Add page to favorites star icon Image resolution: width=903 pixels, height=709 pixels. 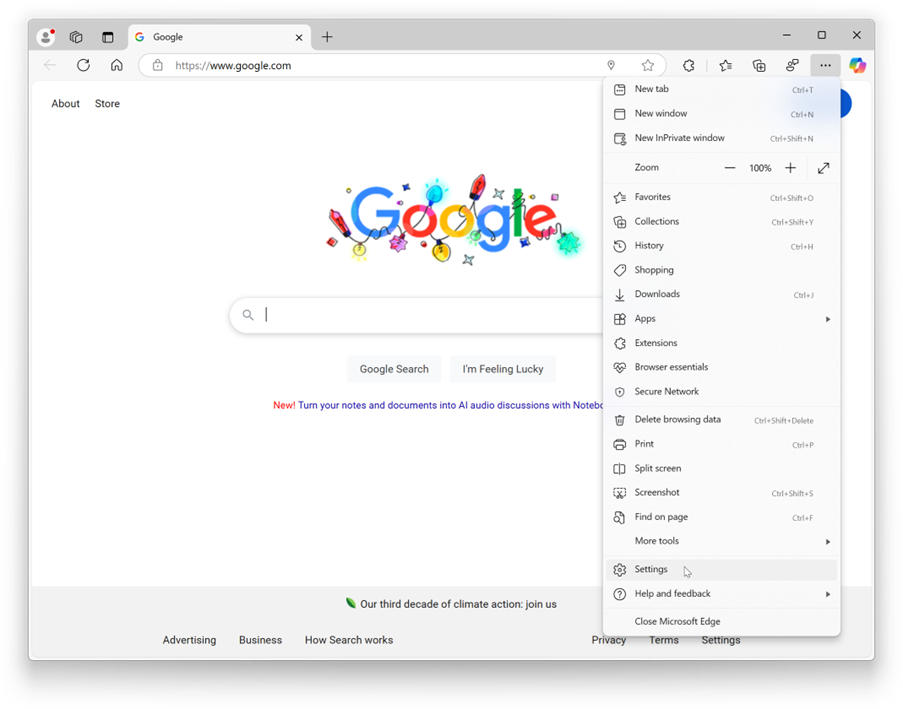(x=648, y=66)
